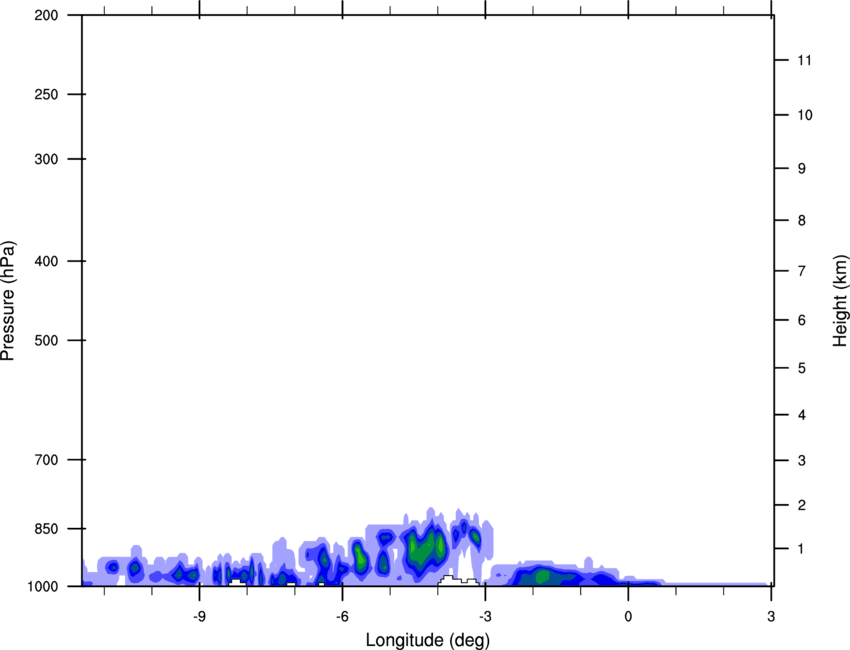Click the 1000 pressure tick label
850x650 pixels.
pos(43,587)
